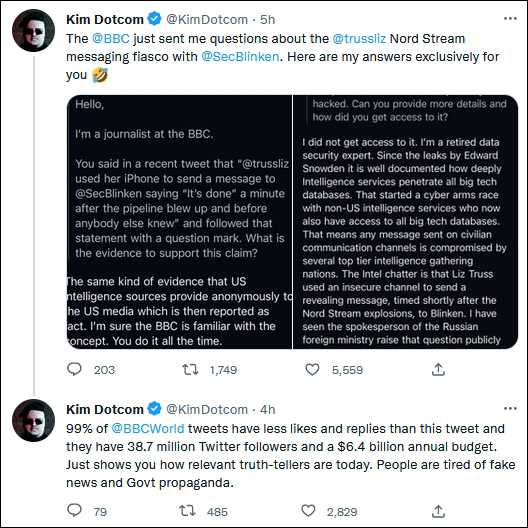528x528 pixels.
Task: View the right attached image about Snowden leaks
Action: click(x=405, y=222)
